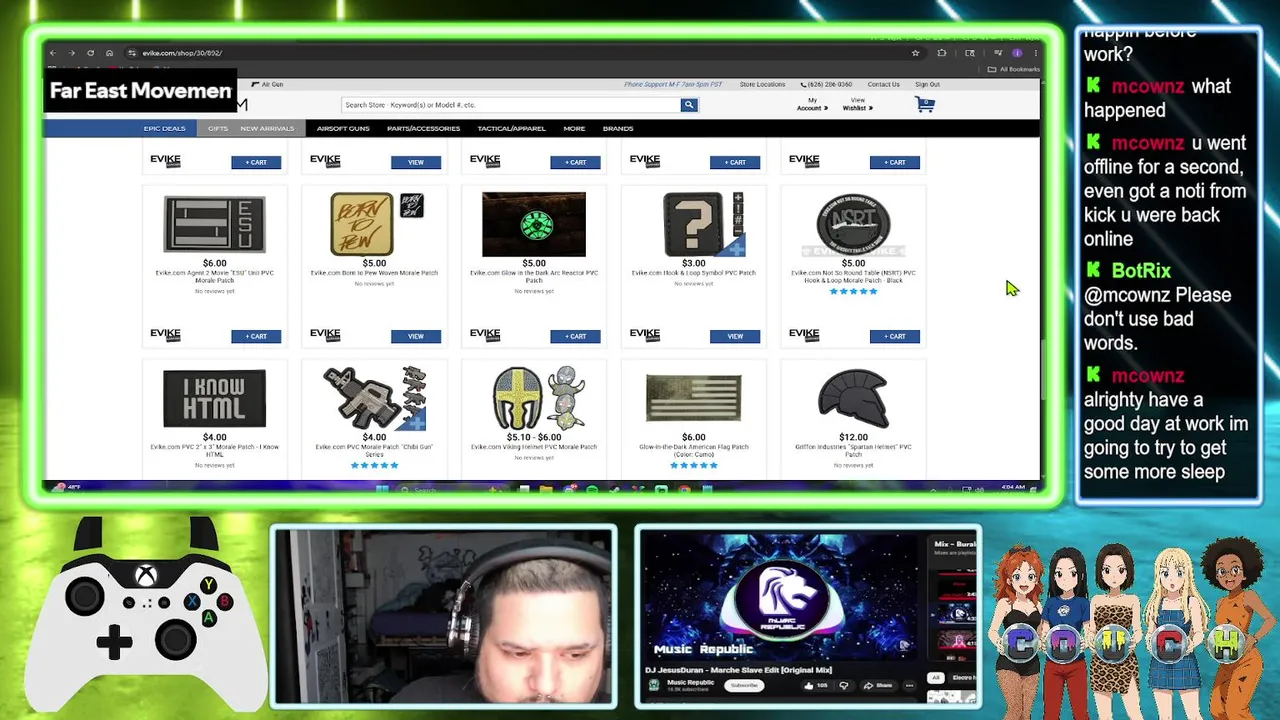Click the blue search magnifier button

click(688, 105)
